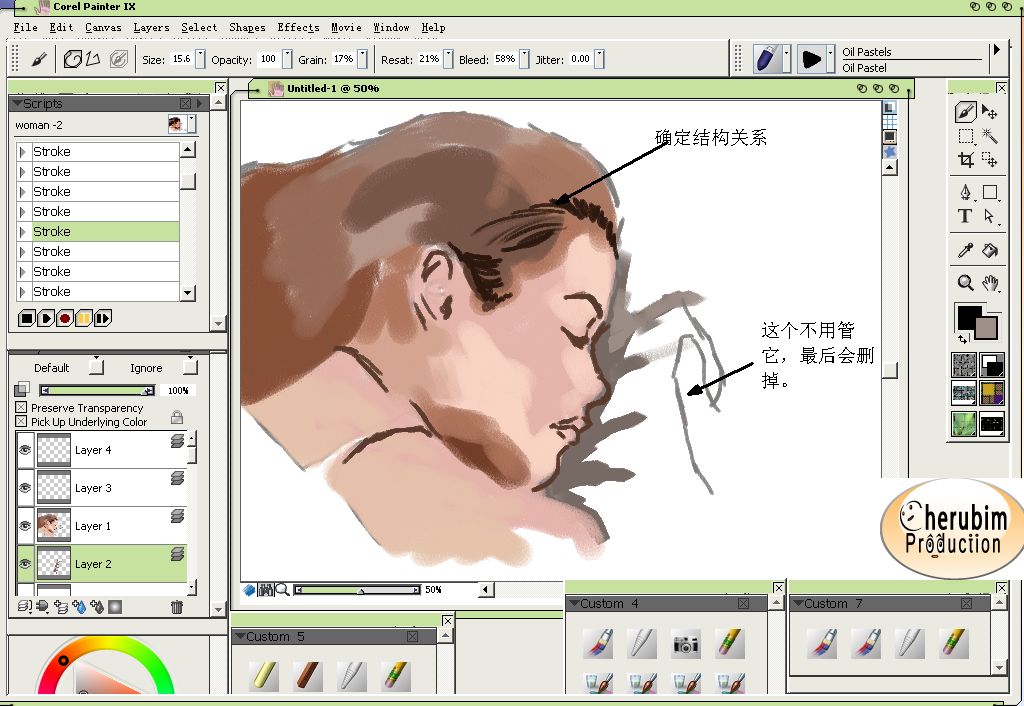Open the woman -2 script dropdown
1024x706 pixels.
click(x=191, y=124)
